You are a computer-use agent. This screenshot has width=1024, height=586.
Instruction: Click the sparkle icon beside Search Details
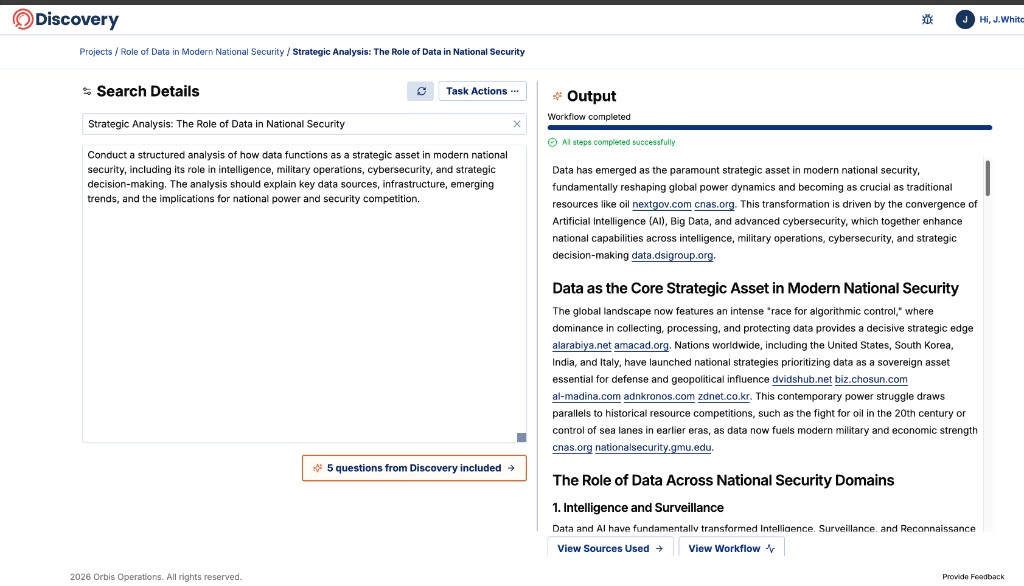click(x=86, y=91)
